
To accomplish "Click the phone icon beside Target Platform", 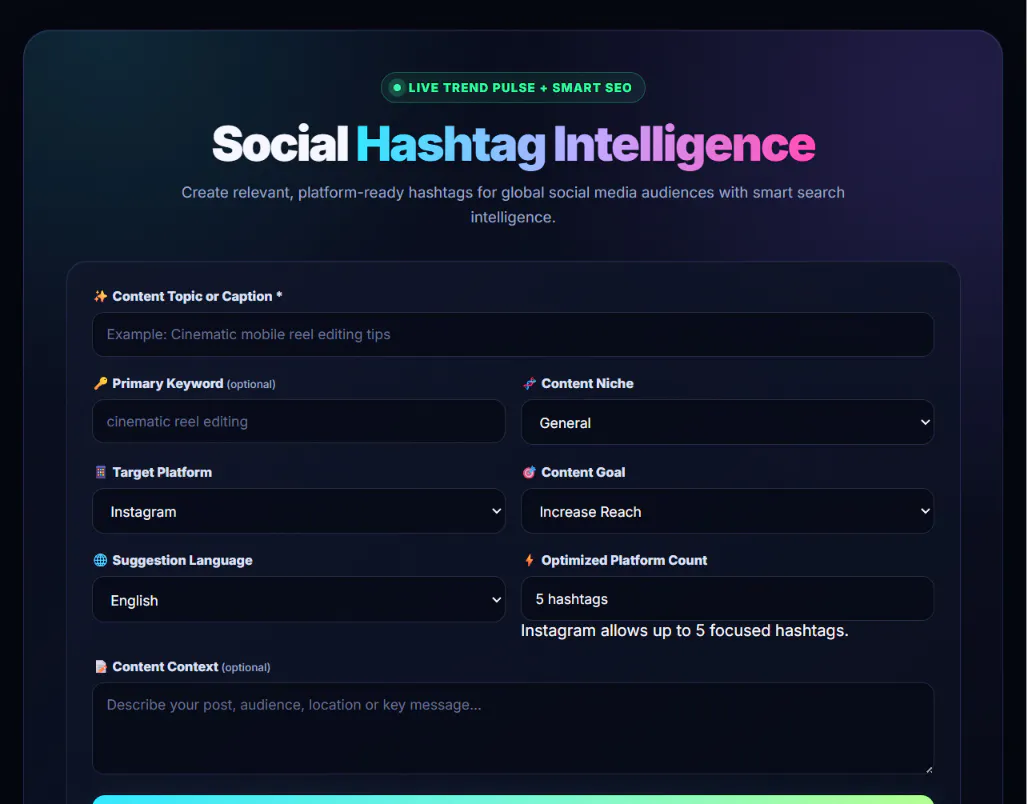I will (100, 472).
